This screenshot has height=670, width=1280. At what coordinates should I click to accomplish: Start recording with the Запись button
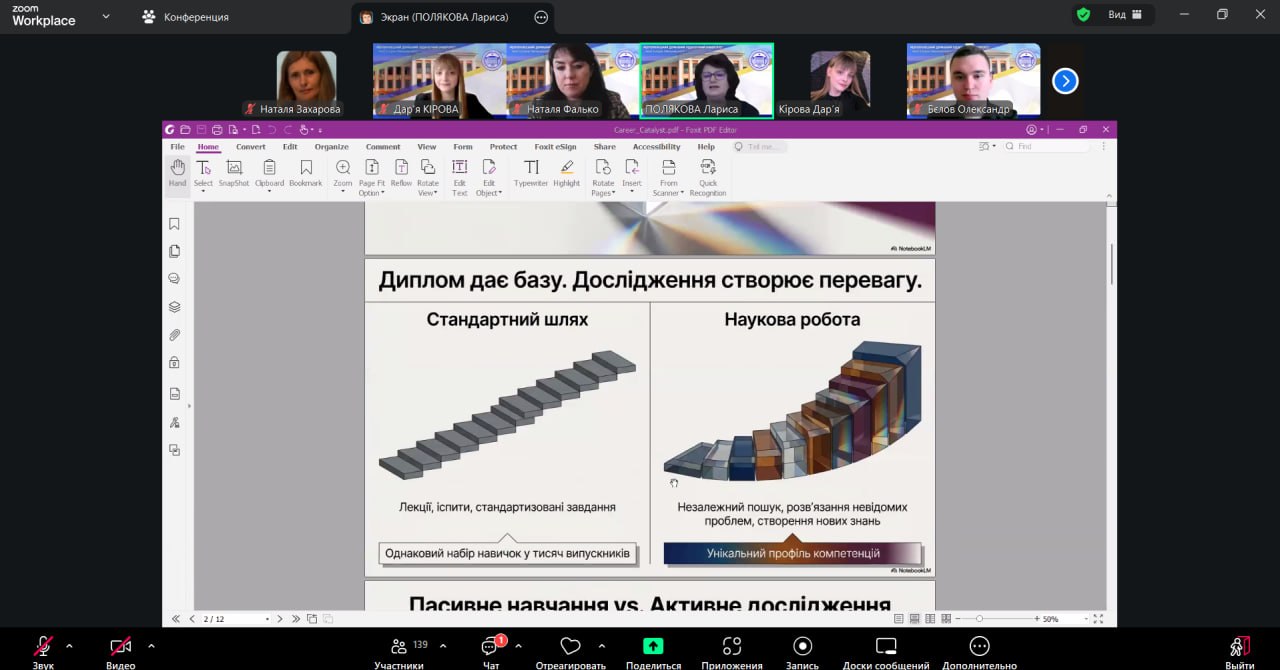pos(802,647)
